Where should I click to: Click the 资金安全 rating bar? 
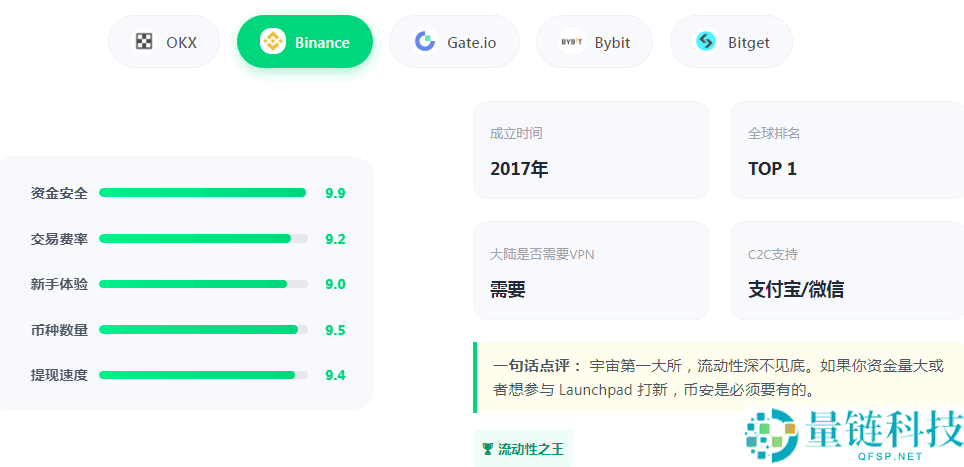203,193
